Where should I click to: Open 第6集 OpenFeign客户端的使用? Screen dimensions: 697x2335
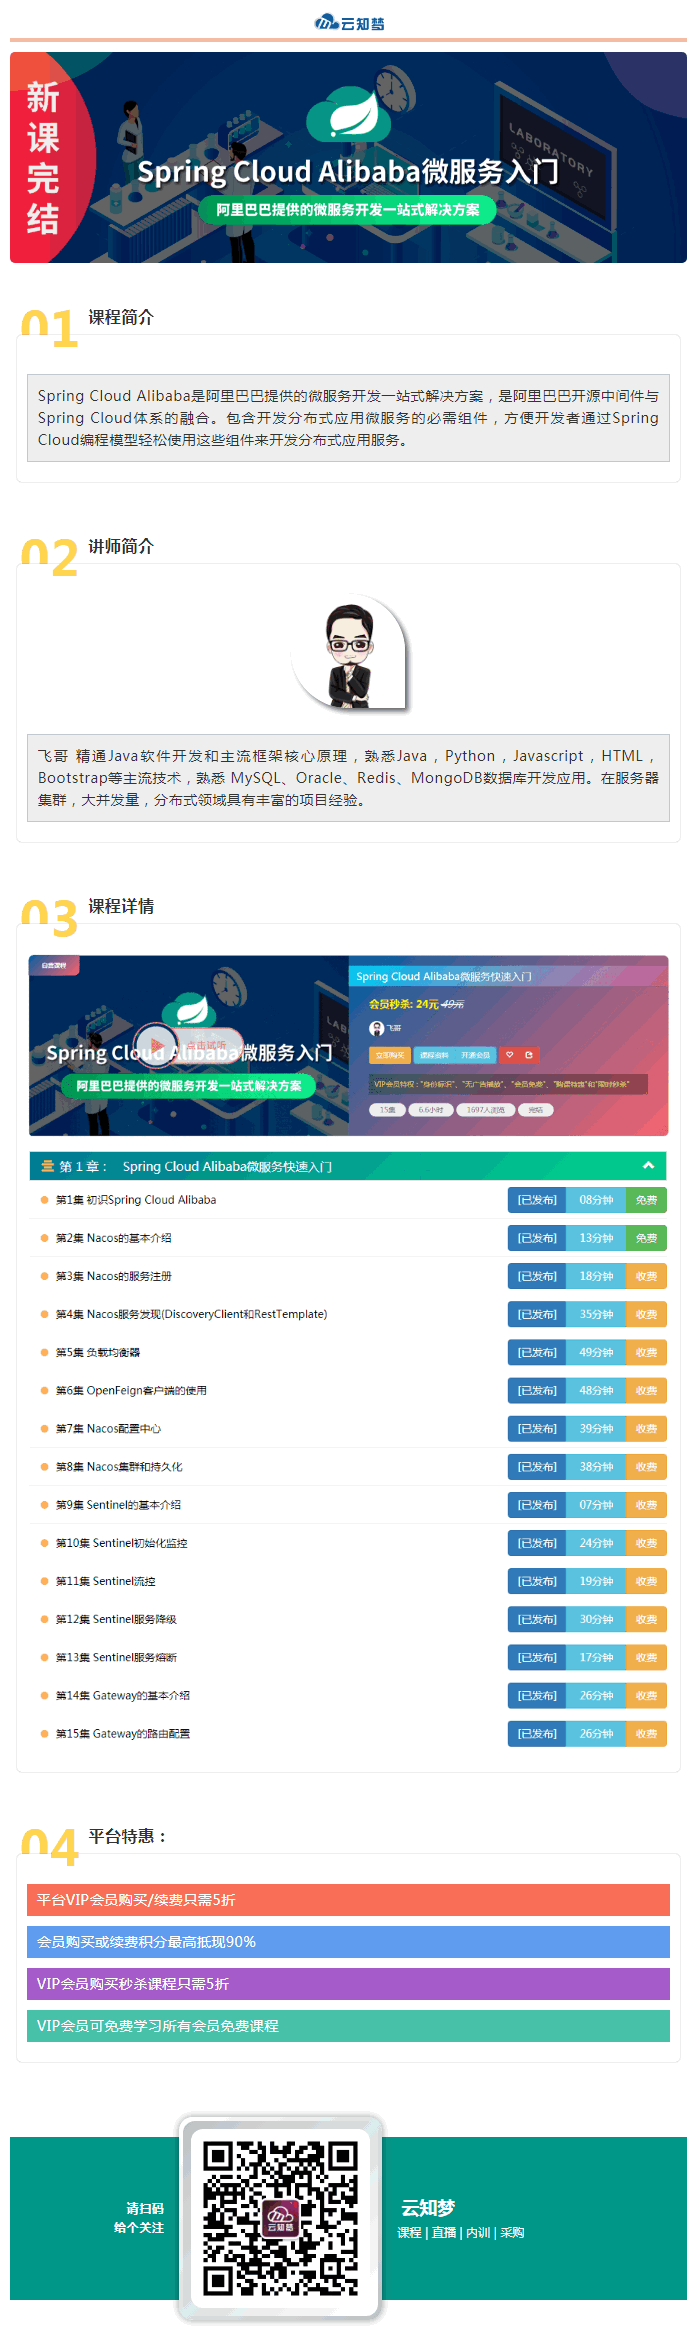click(x=131, y=1390)
